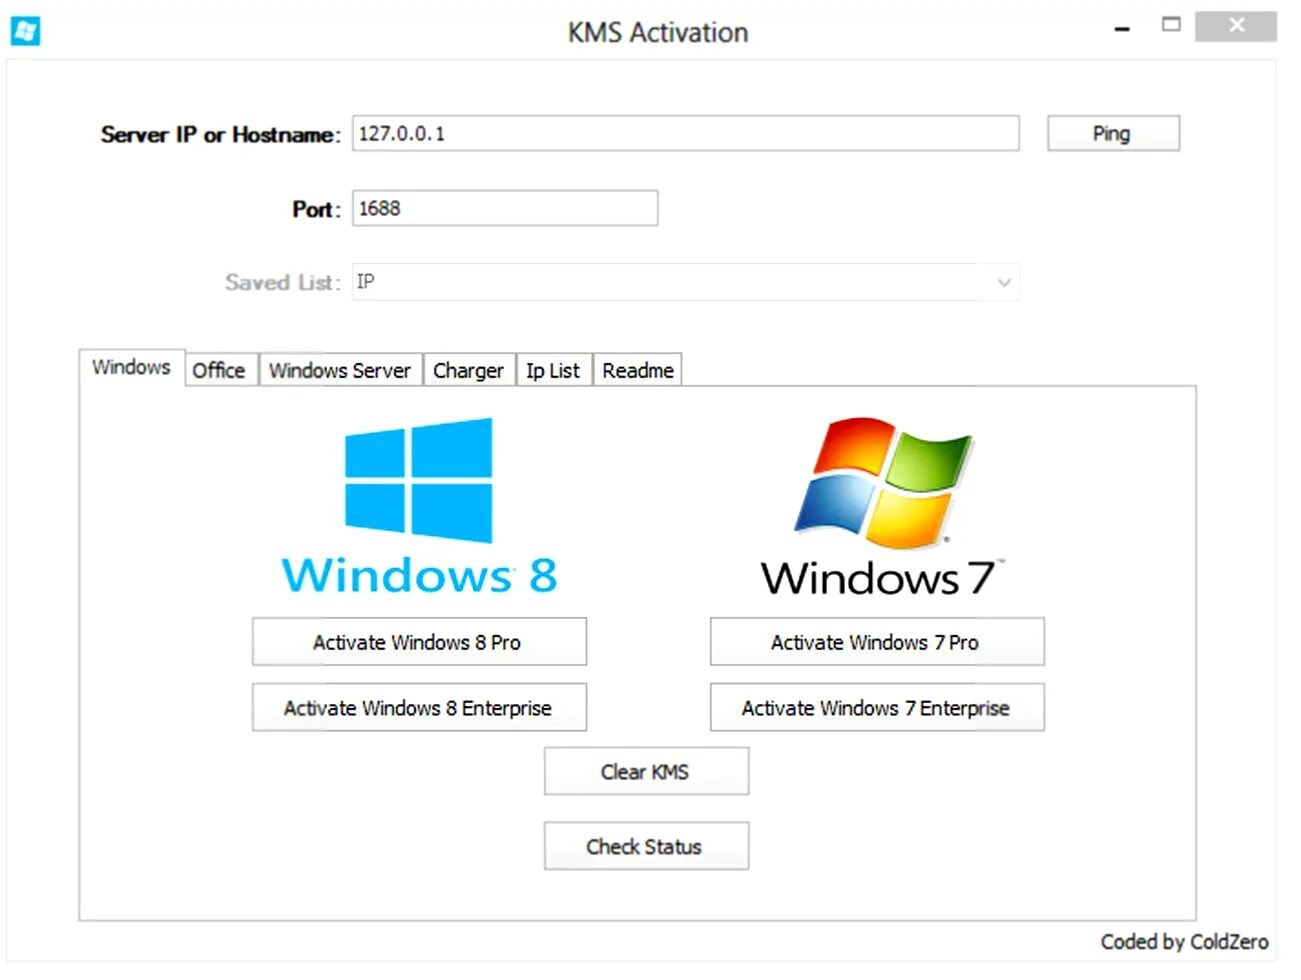The height and width of the screenshot is (980, 1301).
Task: Click into the Port input field
Action: pos(505,209)
